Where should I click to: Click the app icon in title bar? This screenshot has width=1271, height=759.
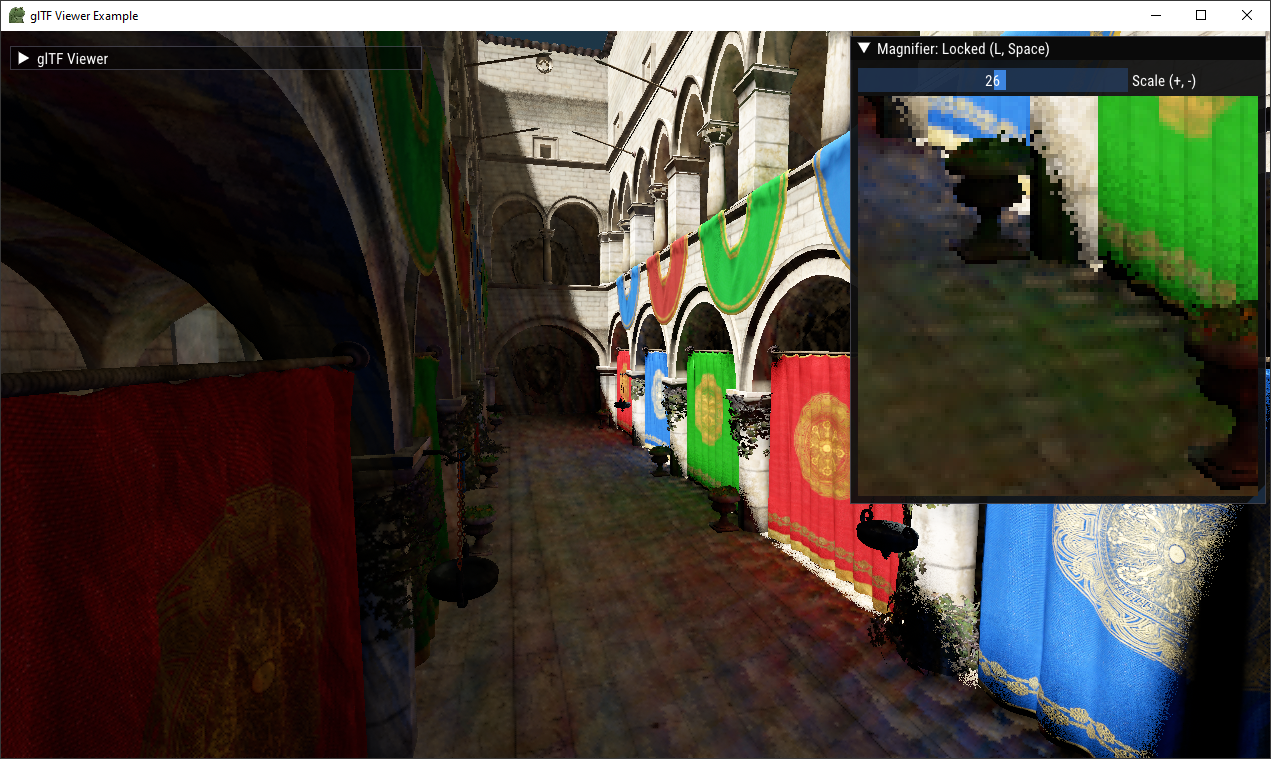click(17, 15)
